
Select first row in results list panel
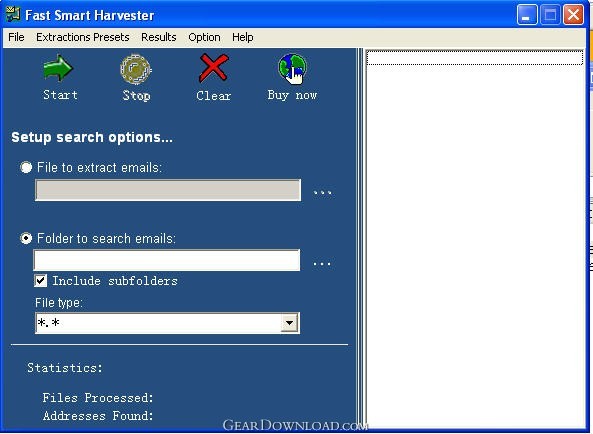pos(475,58)
